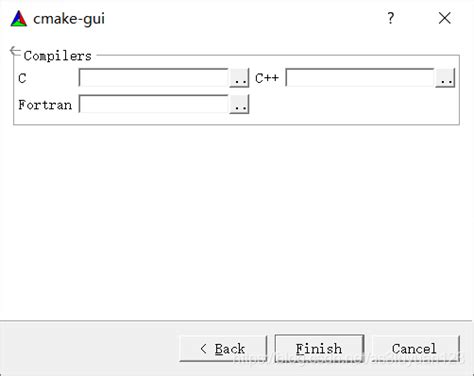Focus the C++ compiler input field
The height and width of the screenshot is (376, 474).
[360, 78]
